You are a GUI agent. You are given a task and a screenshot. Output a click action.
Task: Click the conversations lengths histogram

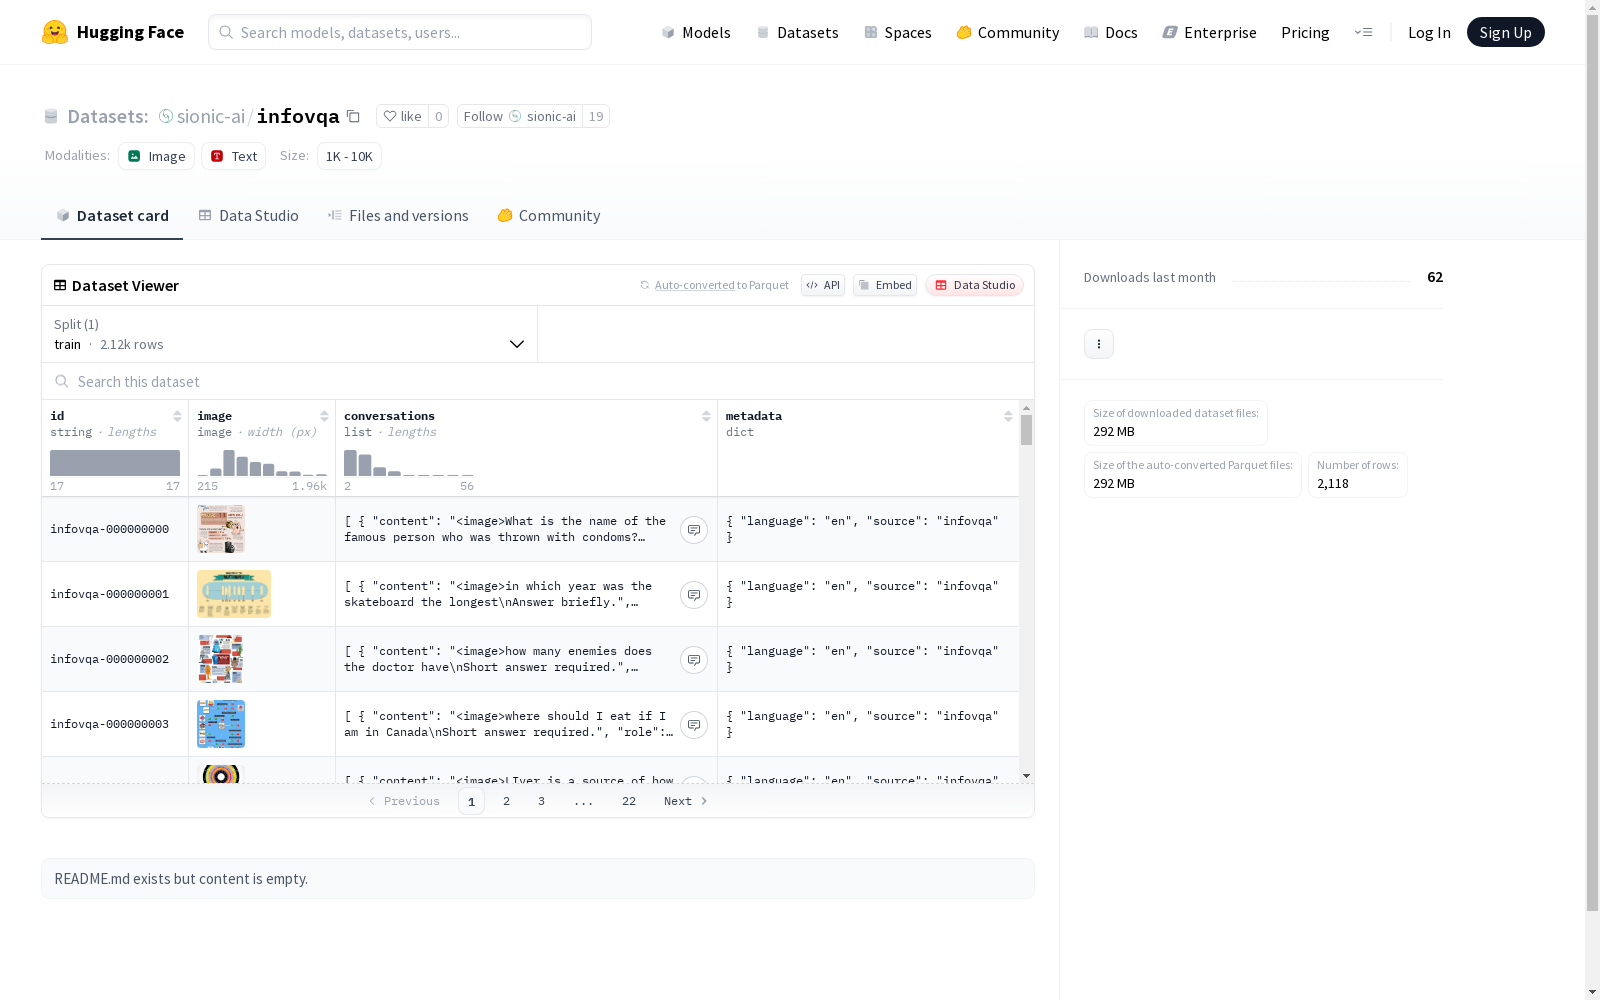point(409,463)
